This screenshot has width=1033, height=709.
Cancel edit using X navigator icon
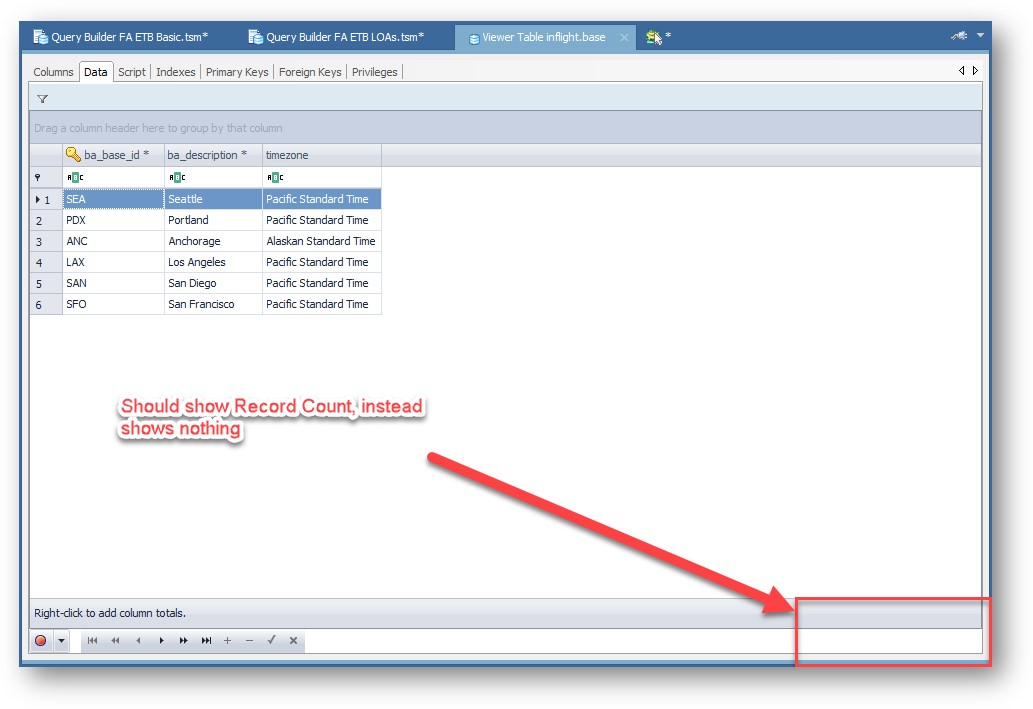click(293, 640)
